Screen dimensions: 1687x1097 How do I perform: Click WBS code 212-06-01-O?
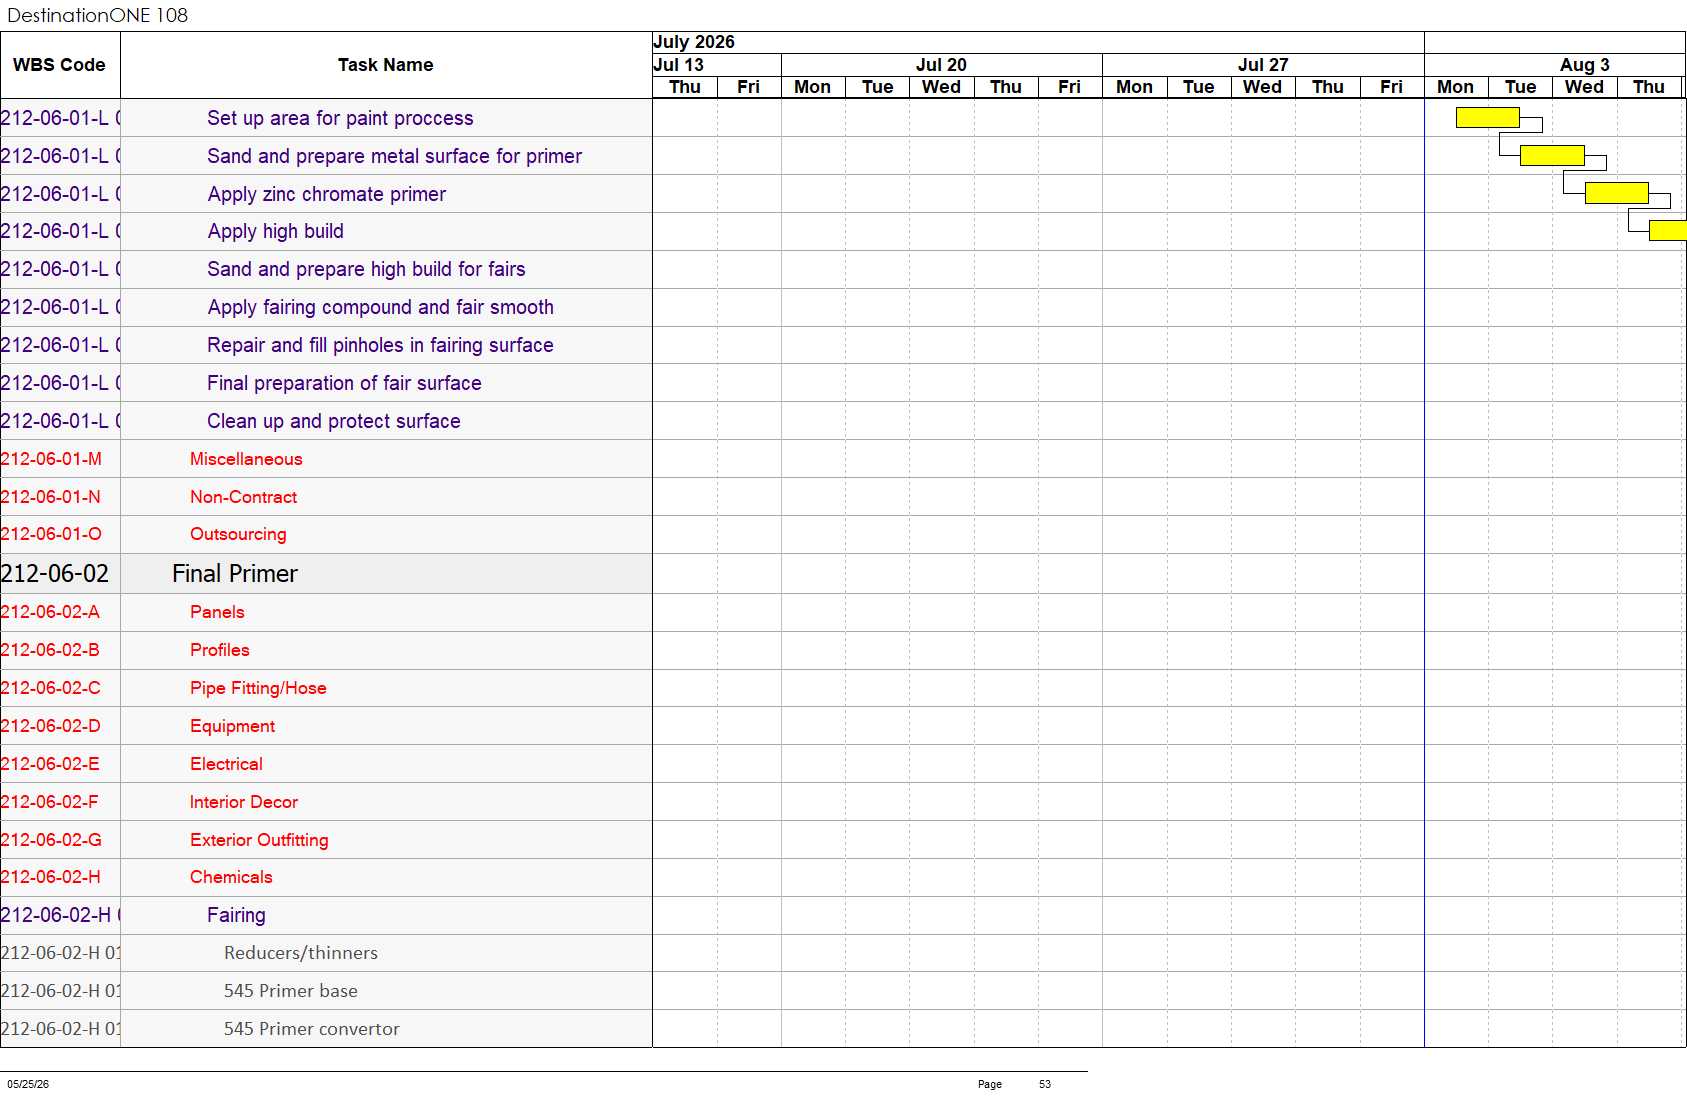51,534
